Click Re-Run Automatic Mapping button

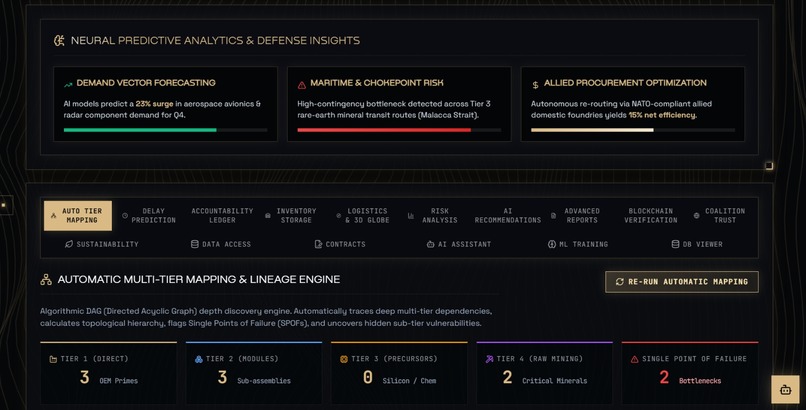tap(682, 282)
